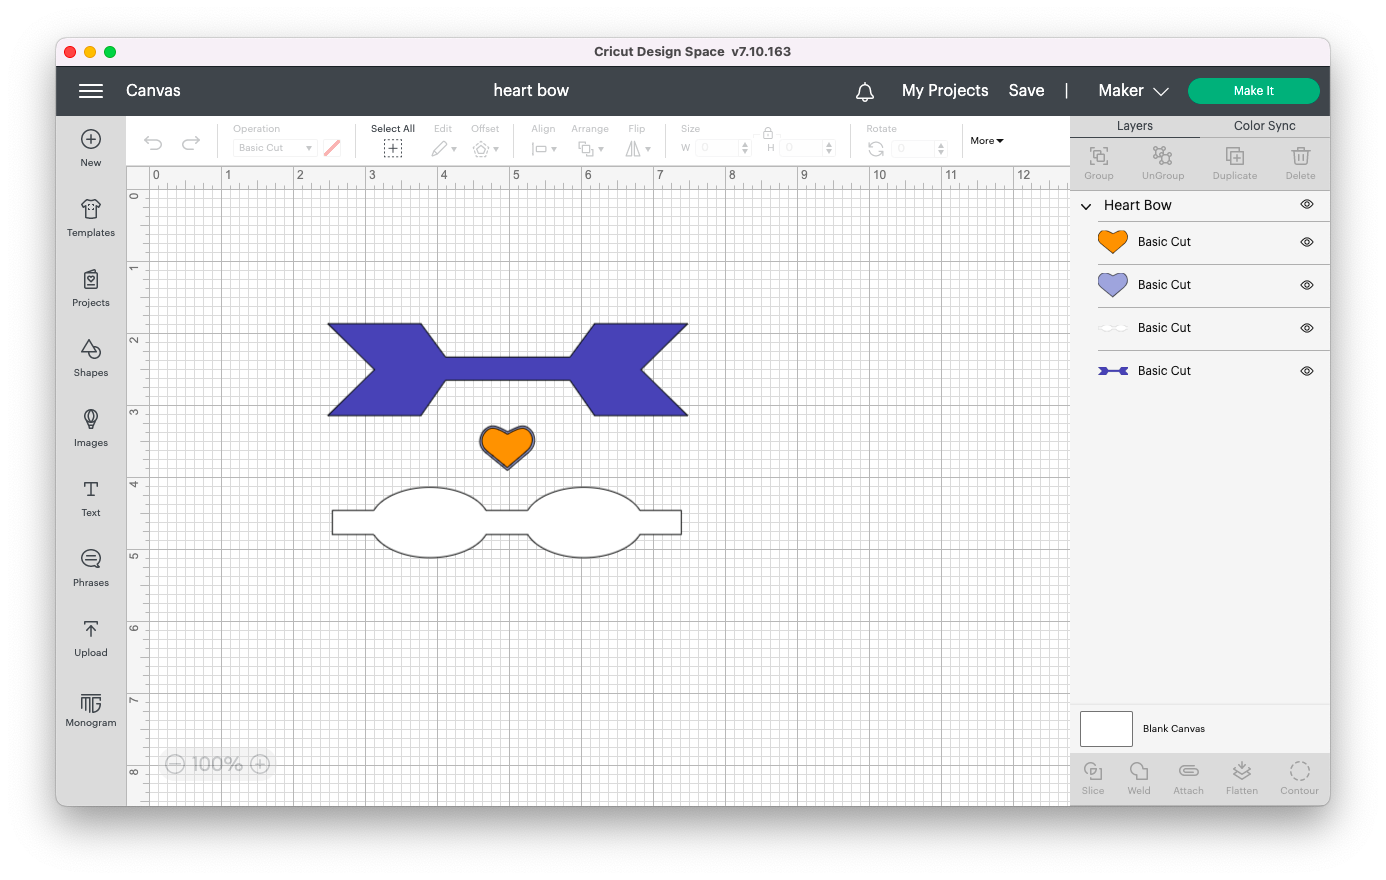Hide the blue arrow bow layer
The width and height of the screenshot is (1386, 880).
click(1306, 371)
